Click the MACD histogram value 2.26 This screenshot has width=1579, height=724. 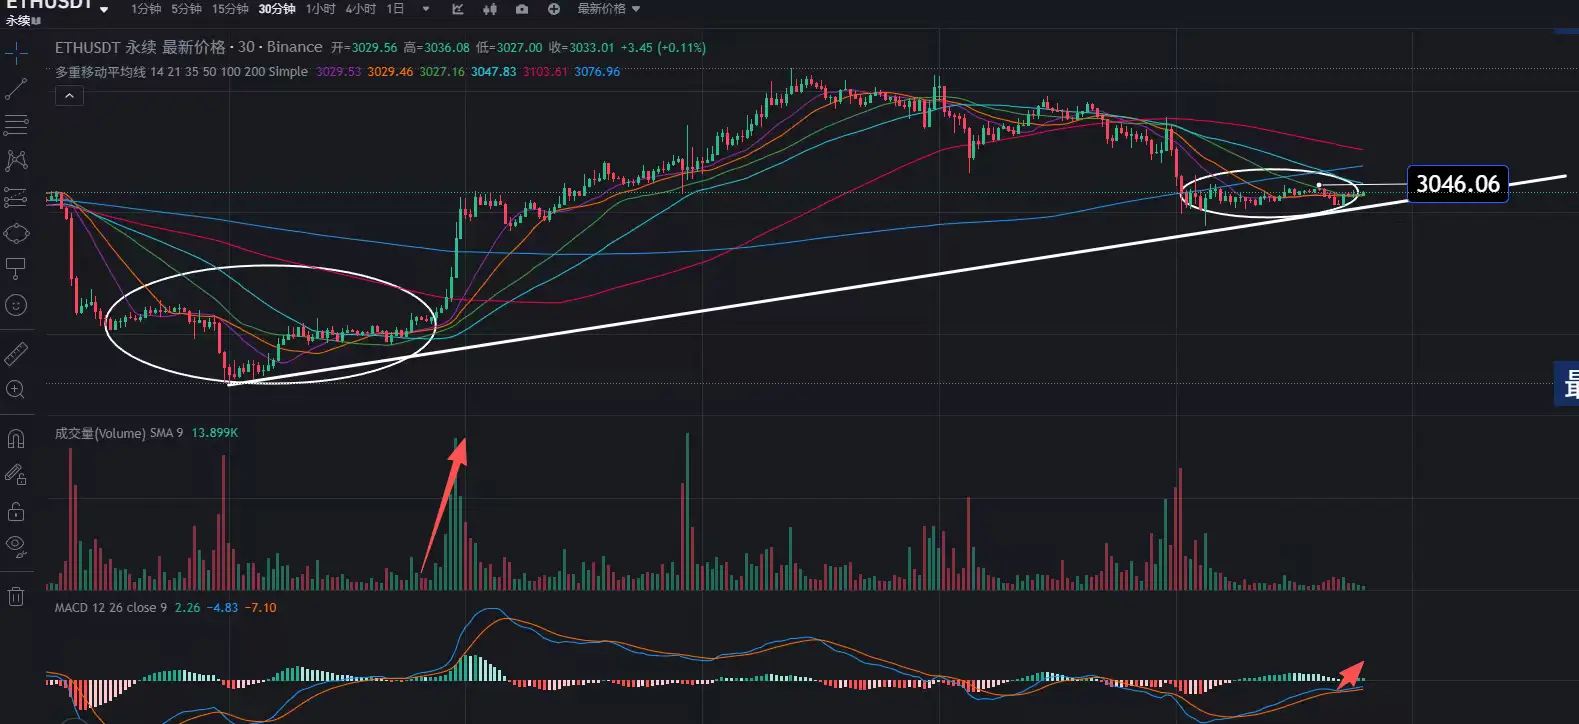[x=187, y=607]
